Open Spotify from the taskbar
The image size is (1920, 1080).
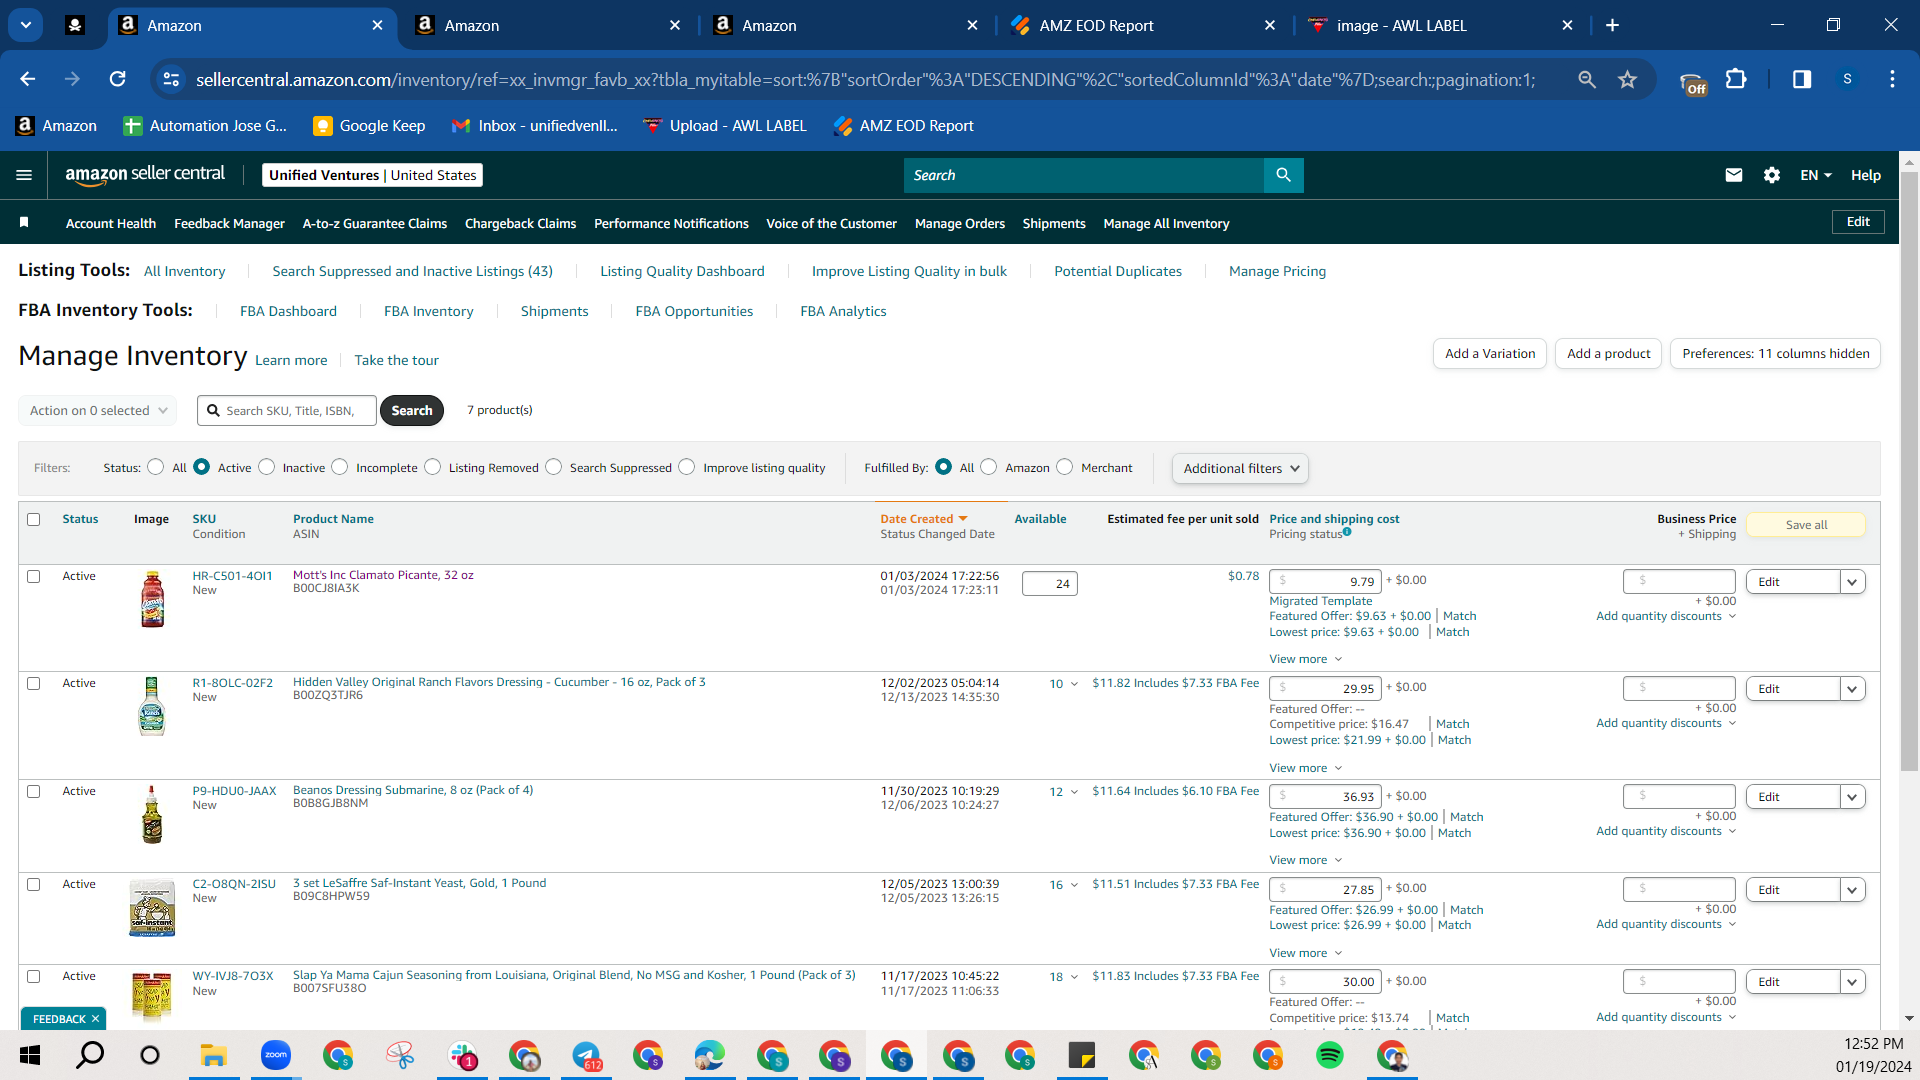pyautogui.click(x=1330, y=1055)
